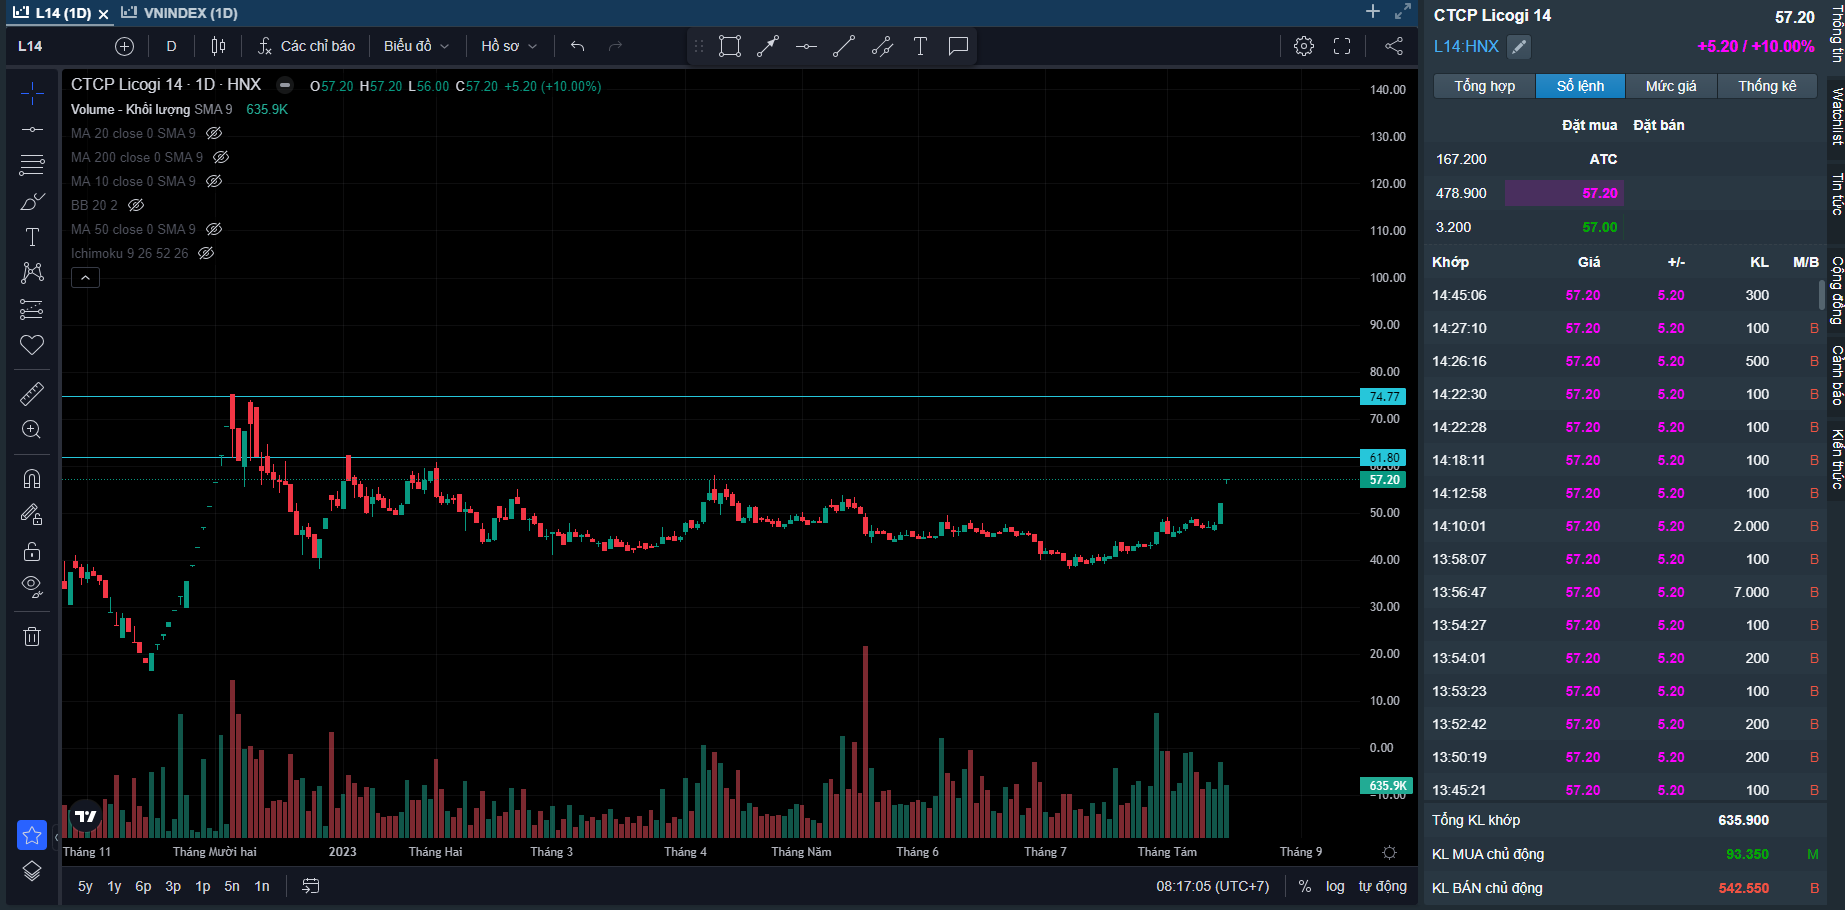
Task: Undo the last chart action
Action: pyautogui.click(x=577, y=46)
